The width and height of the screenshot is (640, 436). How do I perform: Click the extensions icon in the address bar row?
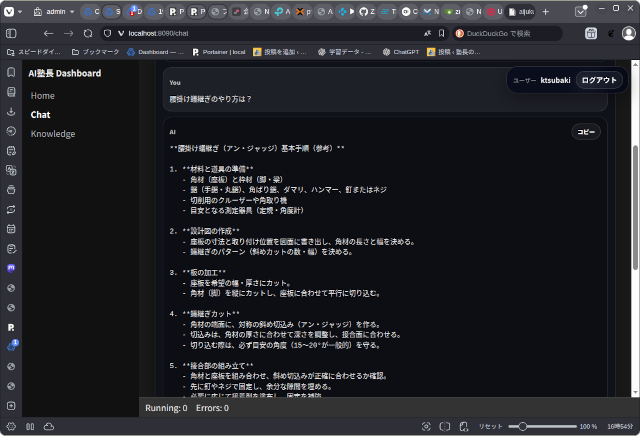[x=591, y=33]
